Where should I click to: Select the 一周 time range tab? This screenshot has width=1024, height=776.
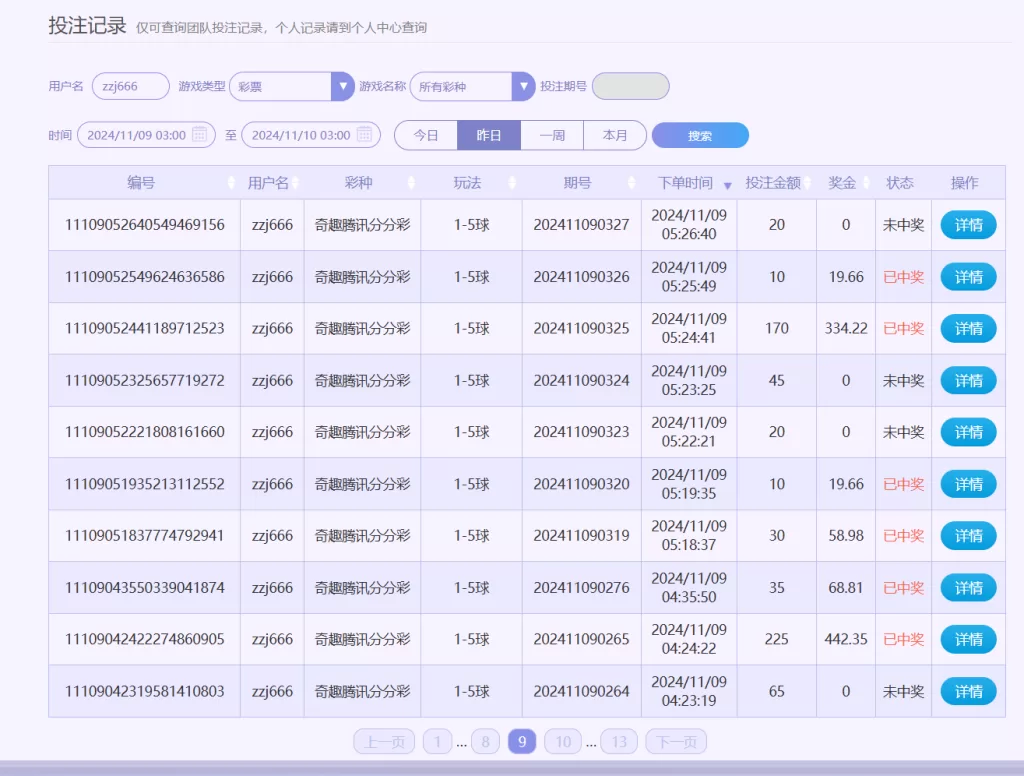coord(552,135)
